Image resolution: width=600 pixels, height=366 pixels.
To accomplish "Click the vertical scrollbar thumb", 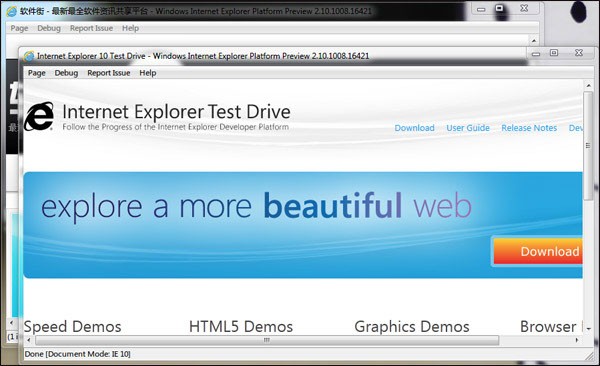I will (589, 145).
